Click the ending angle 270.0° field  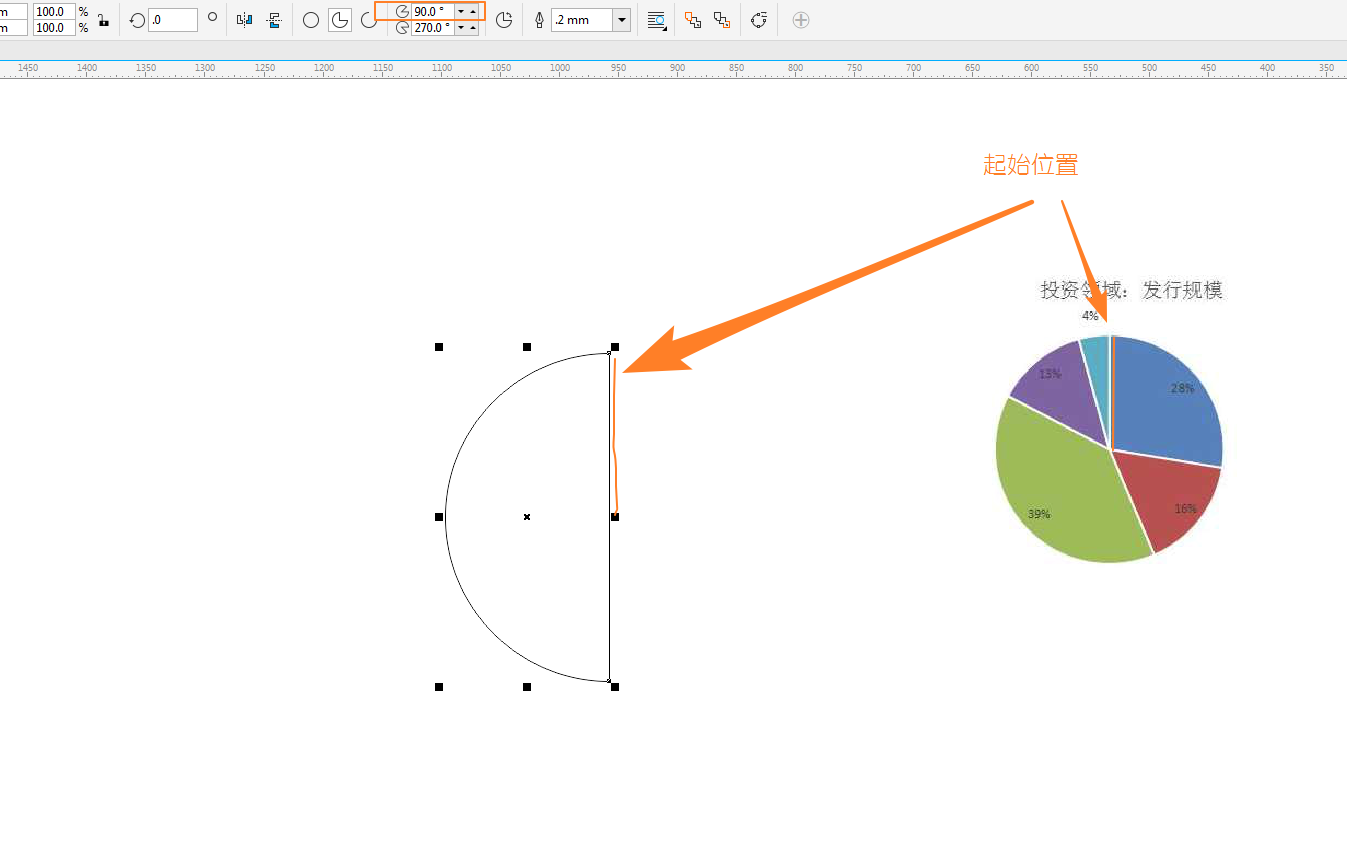432,28
